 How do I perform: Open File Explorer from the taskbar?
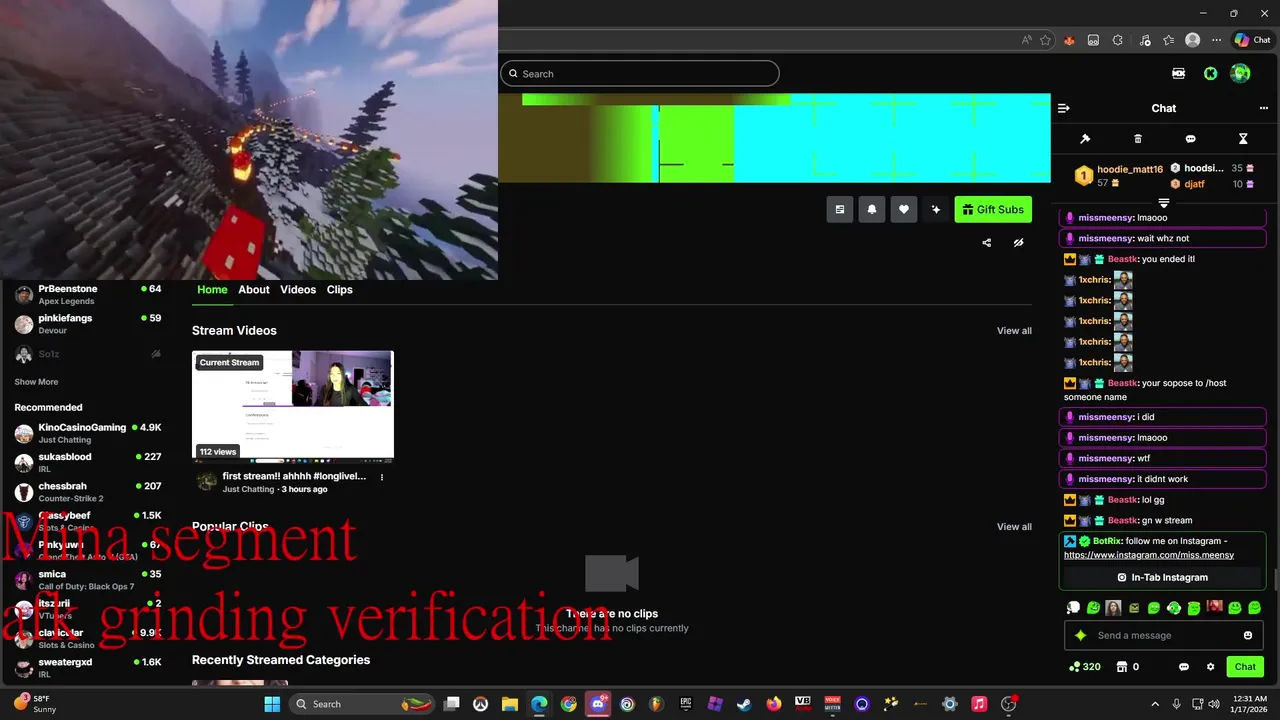click(x=509, y=704)
